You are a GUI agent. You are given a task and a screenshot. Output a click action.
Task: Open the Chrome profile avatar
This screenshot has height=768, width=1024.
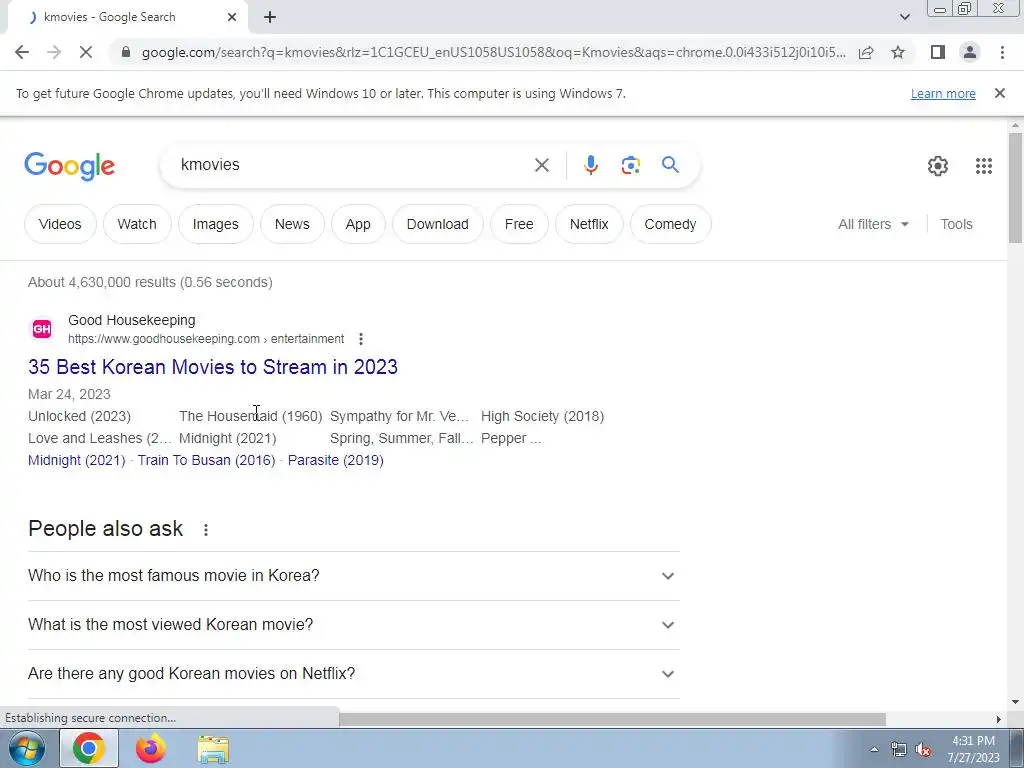[x=970, y=52]
